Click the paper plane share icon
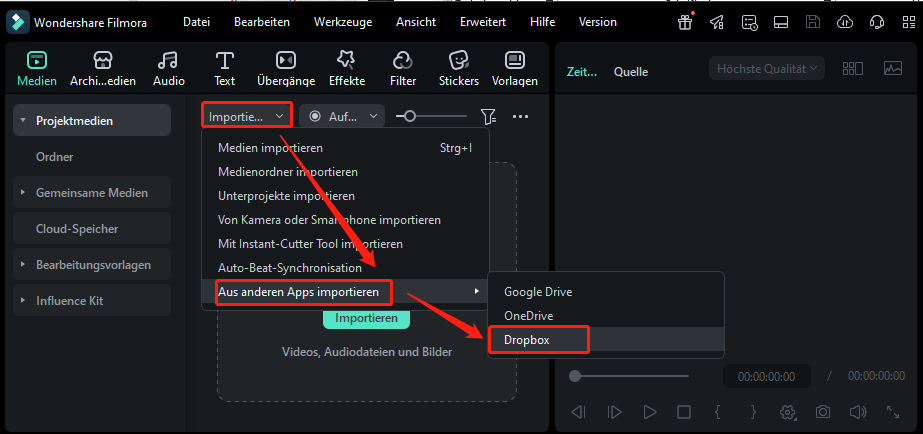This screenshot has width=923, height=434. [716, 22]
